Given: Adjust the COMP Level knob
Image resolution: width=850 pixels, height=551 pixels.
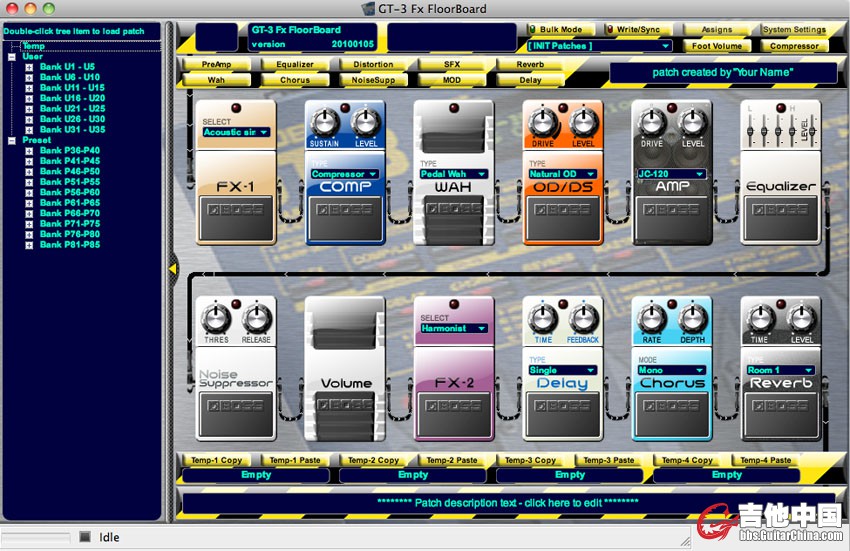Looking at the screenshot, I should 366,123.
